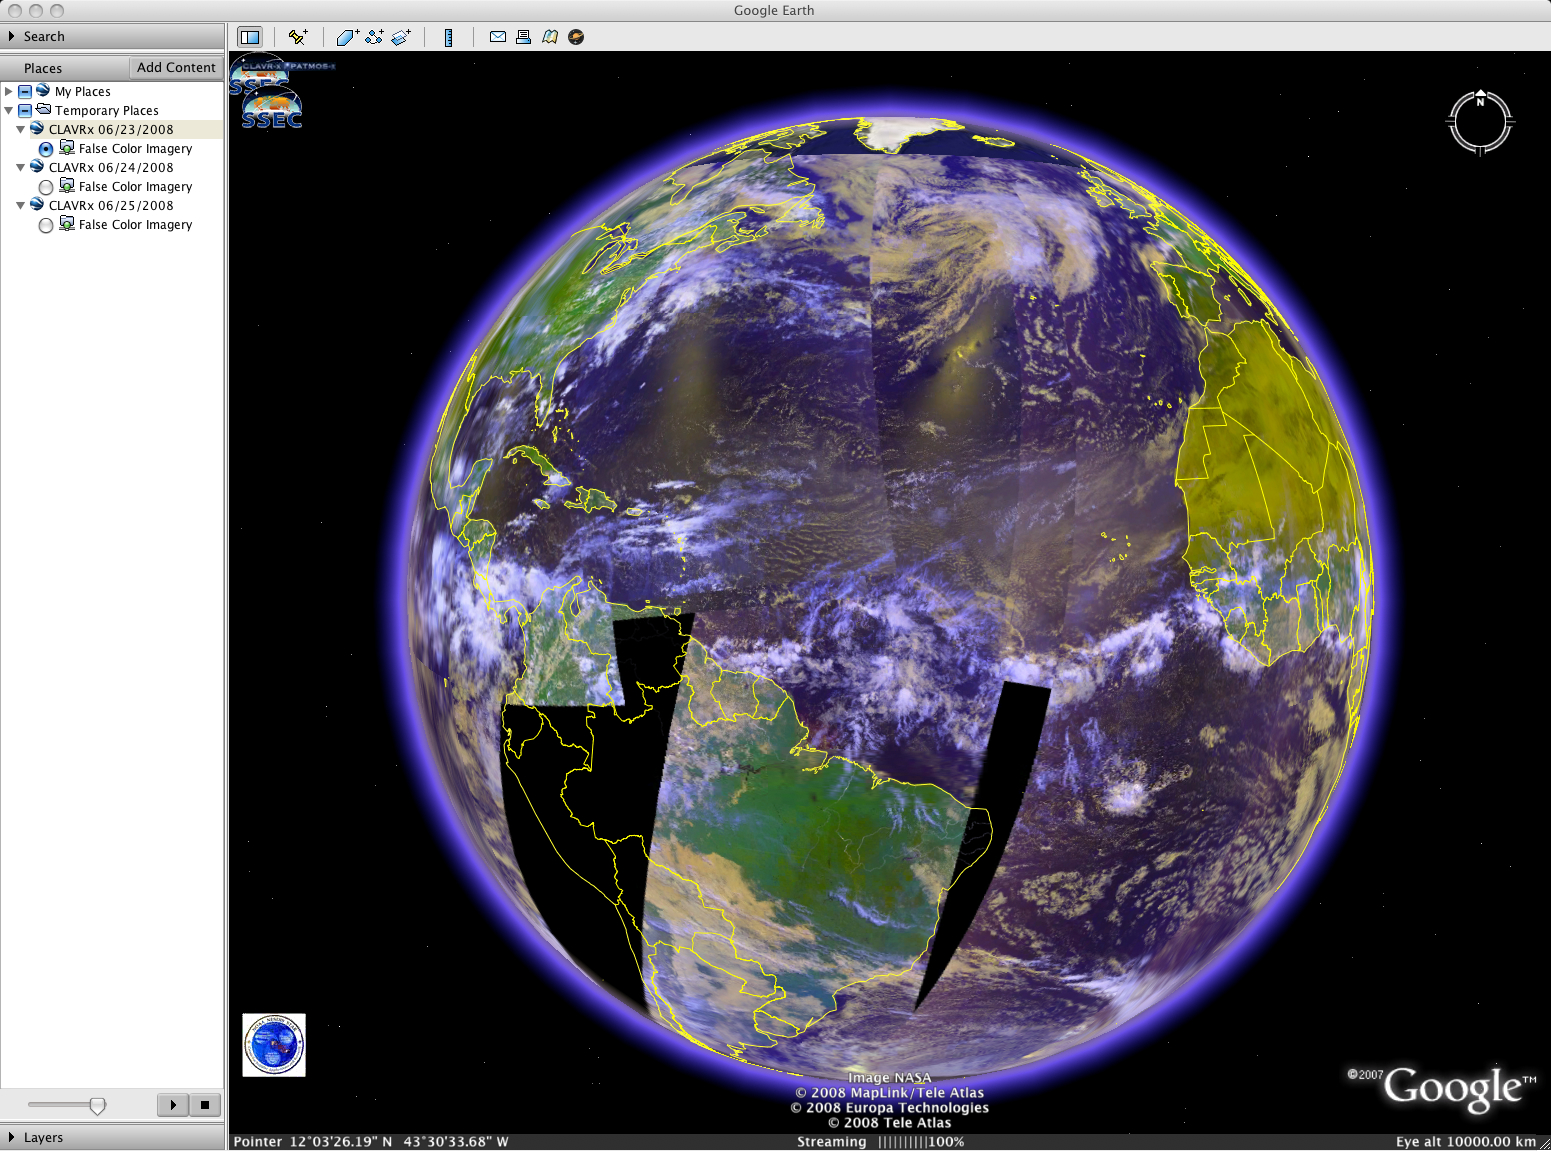1551x1151 pixels.
Task: Add an image overlay from the toolbar
Action: pos(401,37)
